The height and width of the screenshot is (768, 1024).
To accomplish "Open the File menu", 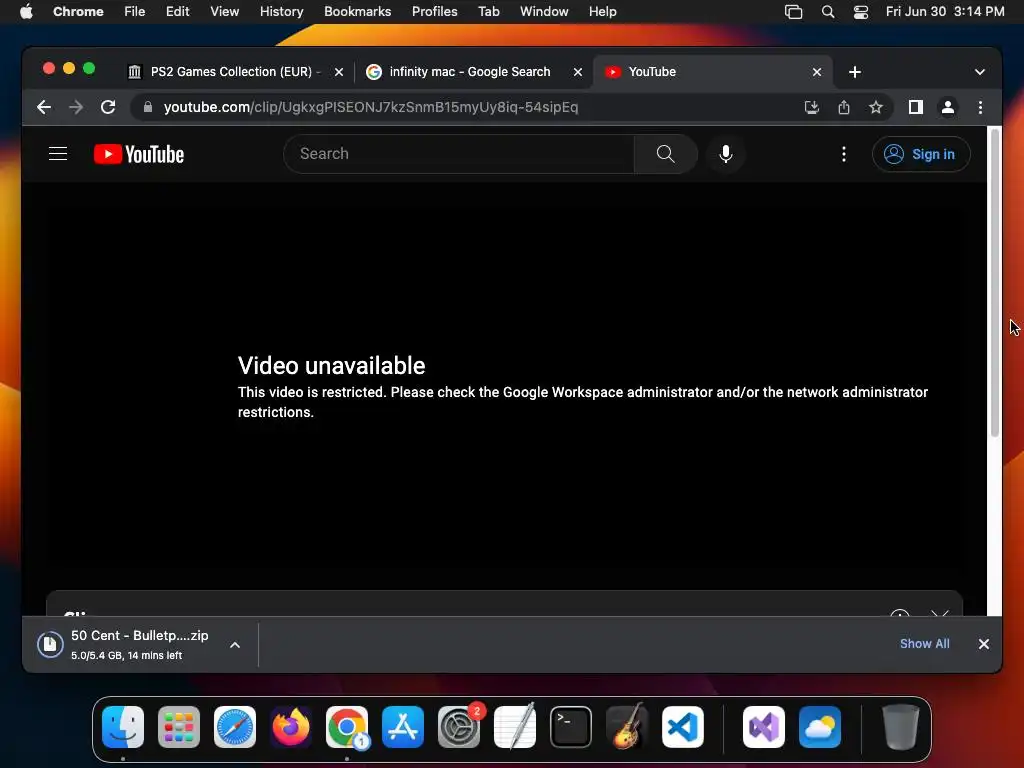I will tap(135, 12).
